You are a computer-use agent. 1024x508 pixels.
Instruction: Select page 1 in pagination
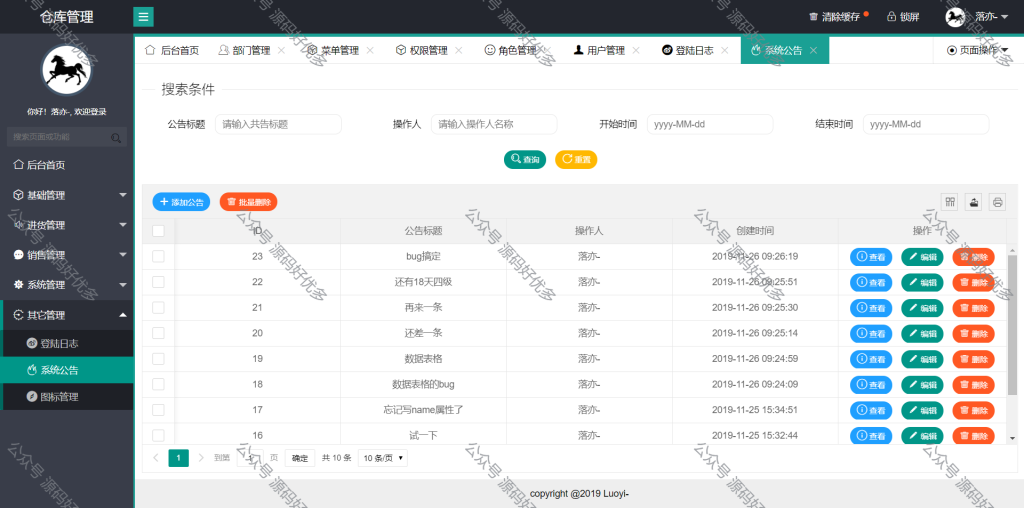coord(178,458)
